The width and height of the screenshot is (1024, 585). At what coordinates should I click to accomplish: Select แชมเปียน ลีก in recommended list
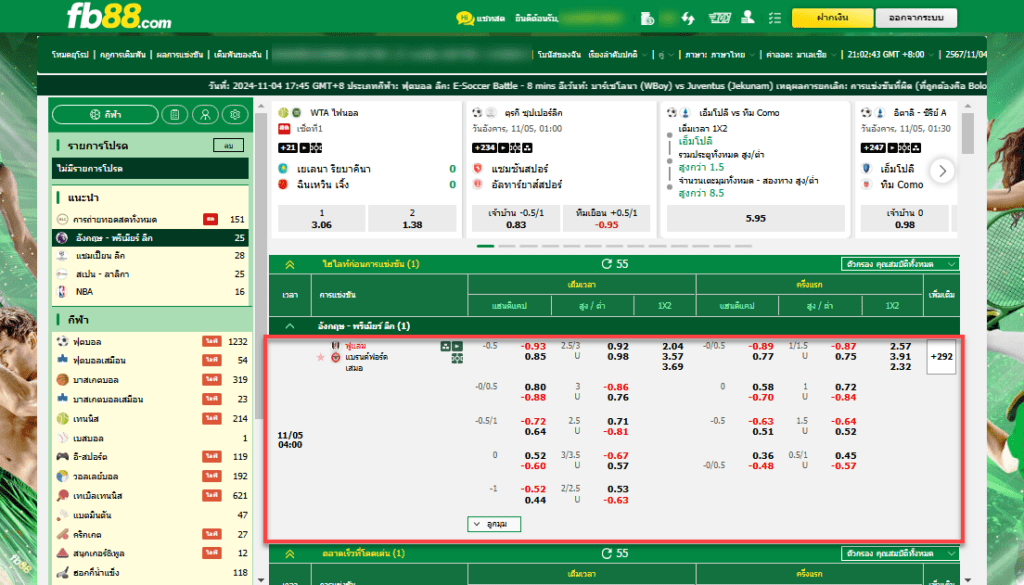point(151,256)
